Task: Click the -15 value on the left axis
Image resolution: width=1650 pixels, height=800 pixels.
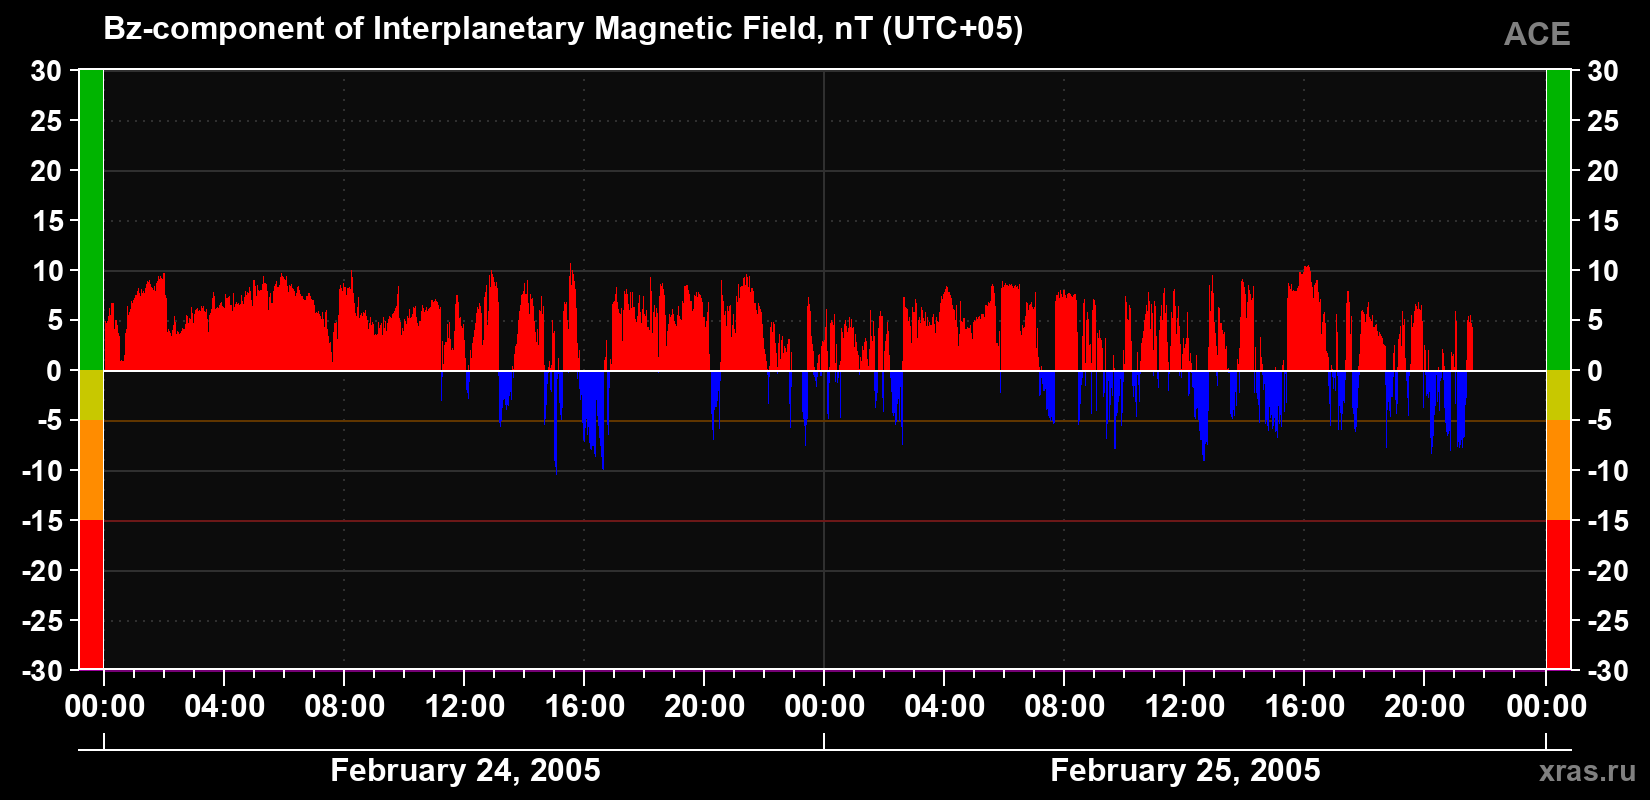Action: 42,521
